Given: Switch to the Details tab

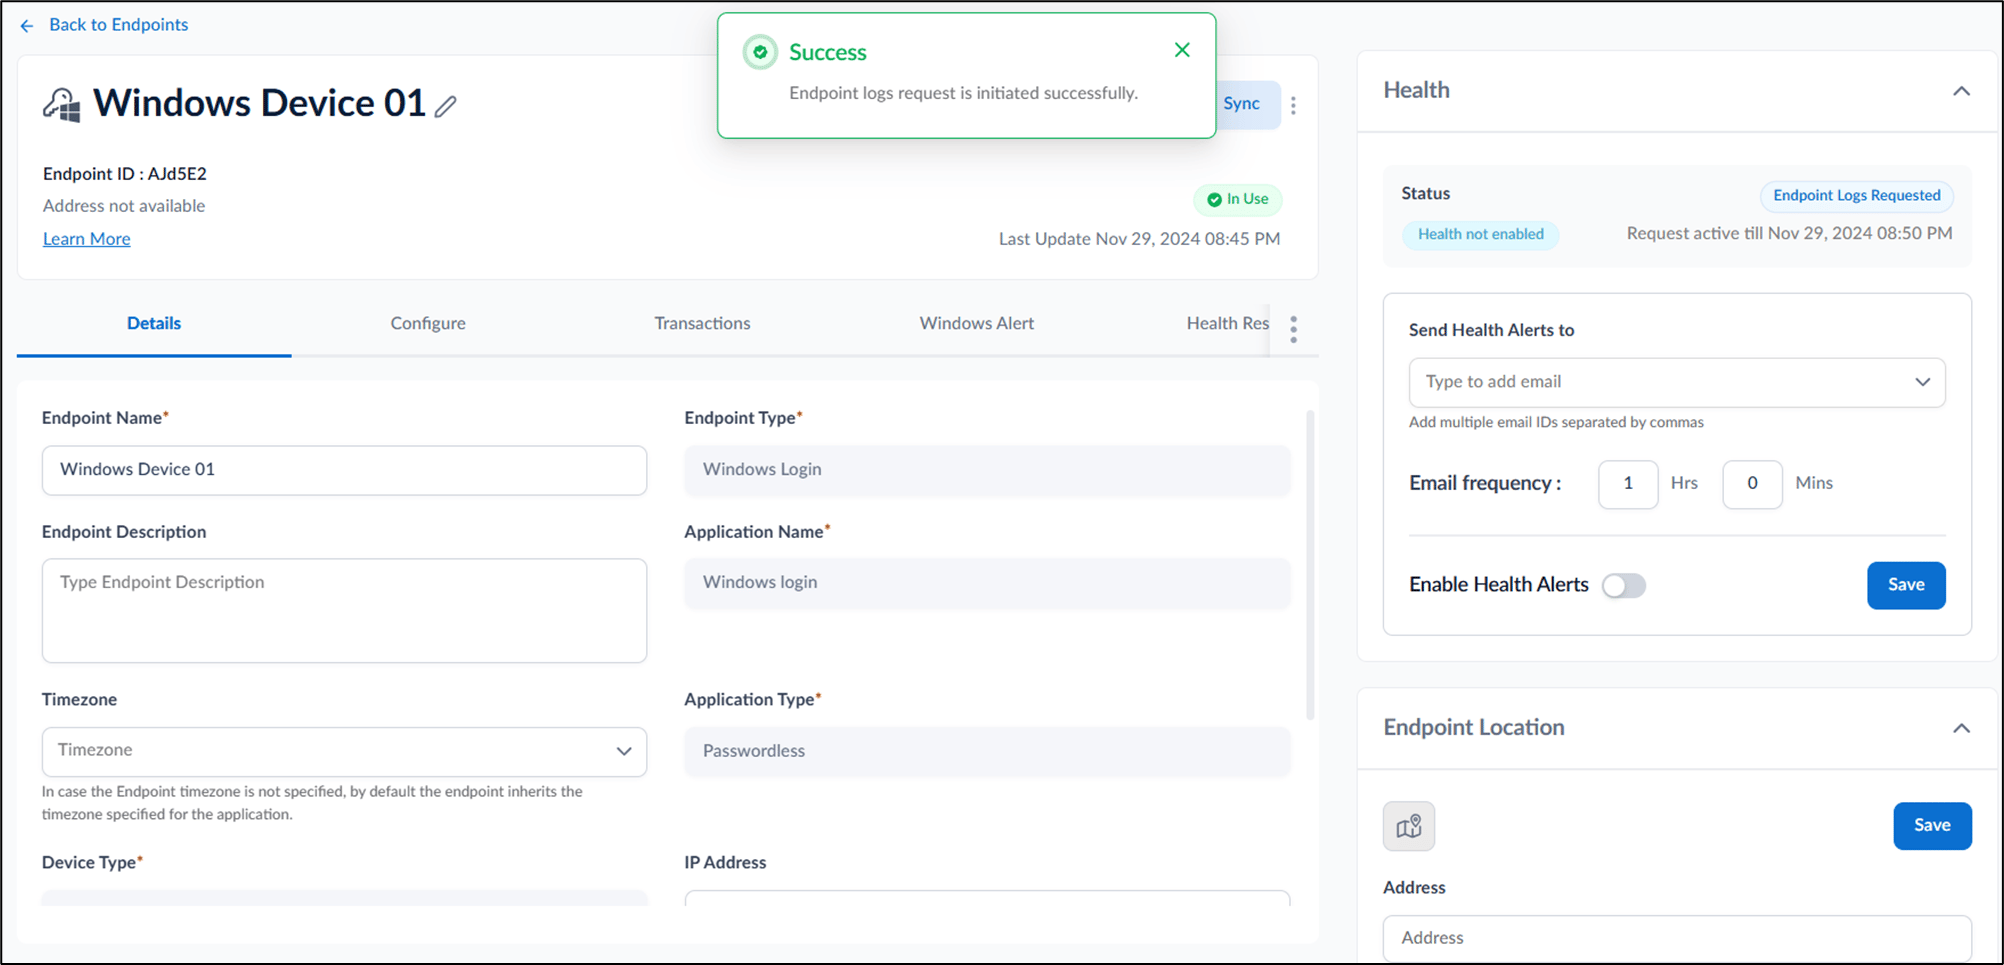Looking at the screenshot, I should 154,323.
